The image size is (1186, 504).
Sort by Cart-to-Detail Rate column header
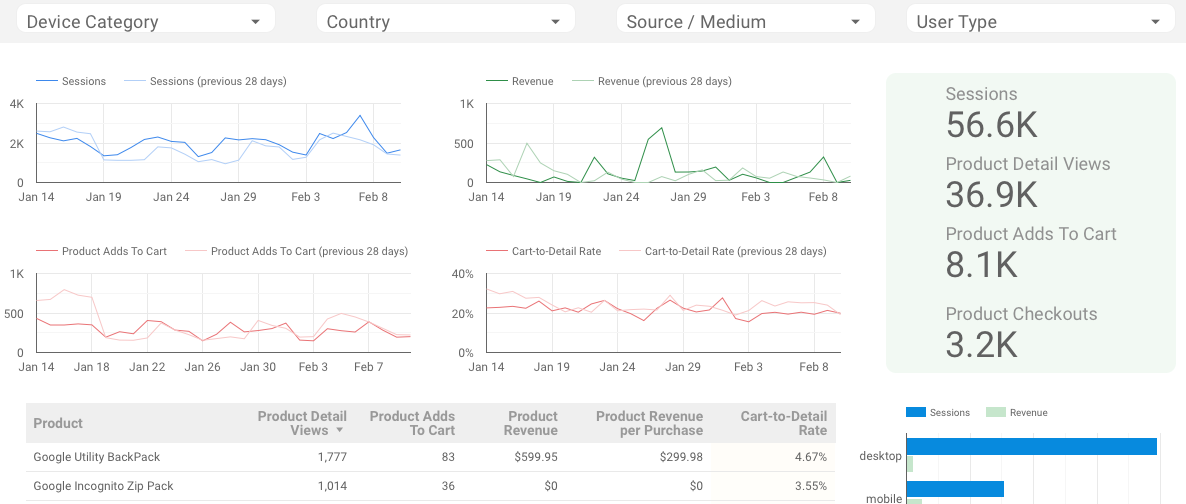click(x=783, y=423)
